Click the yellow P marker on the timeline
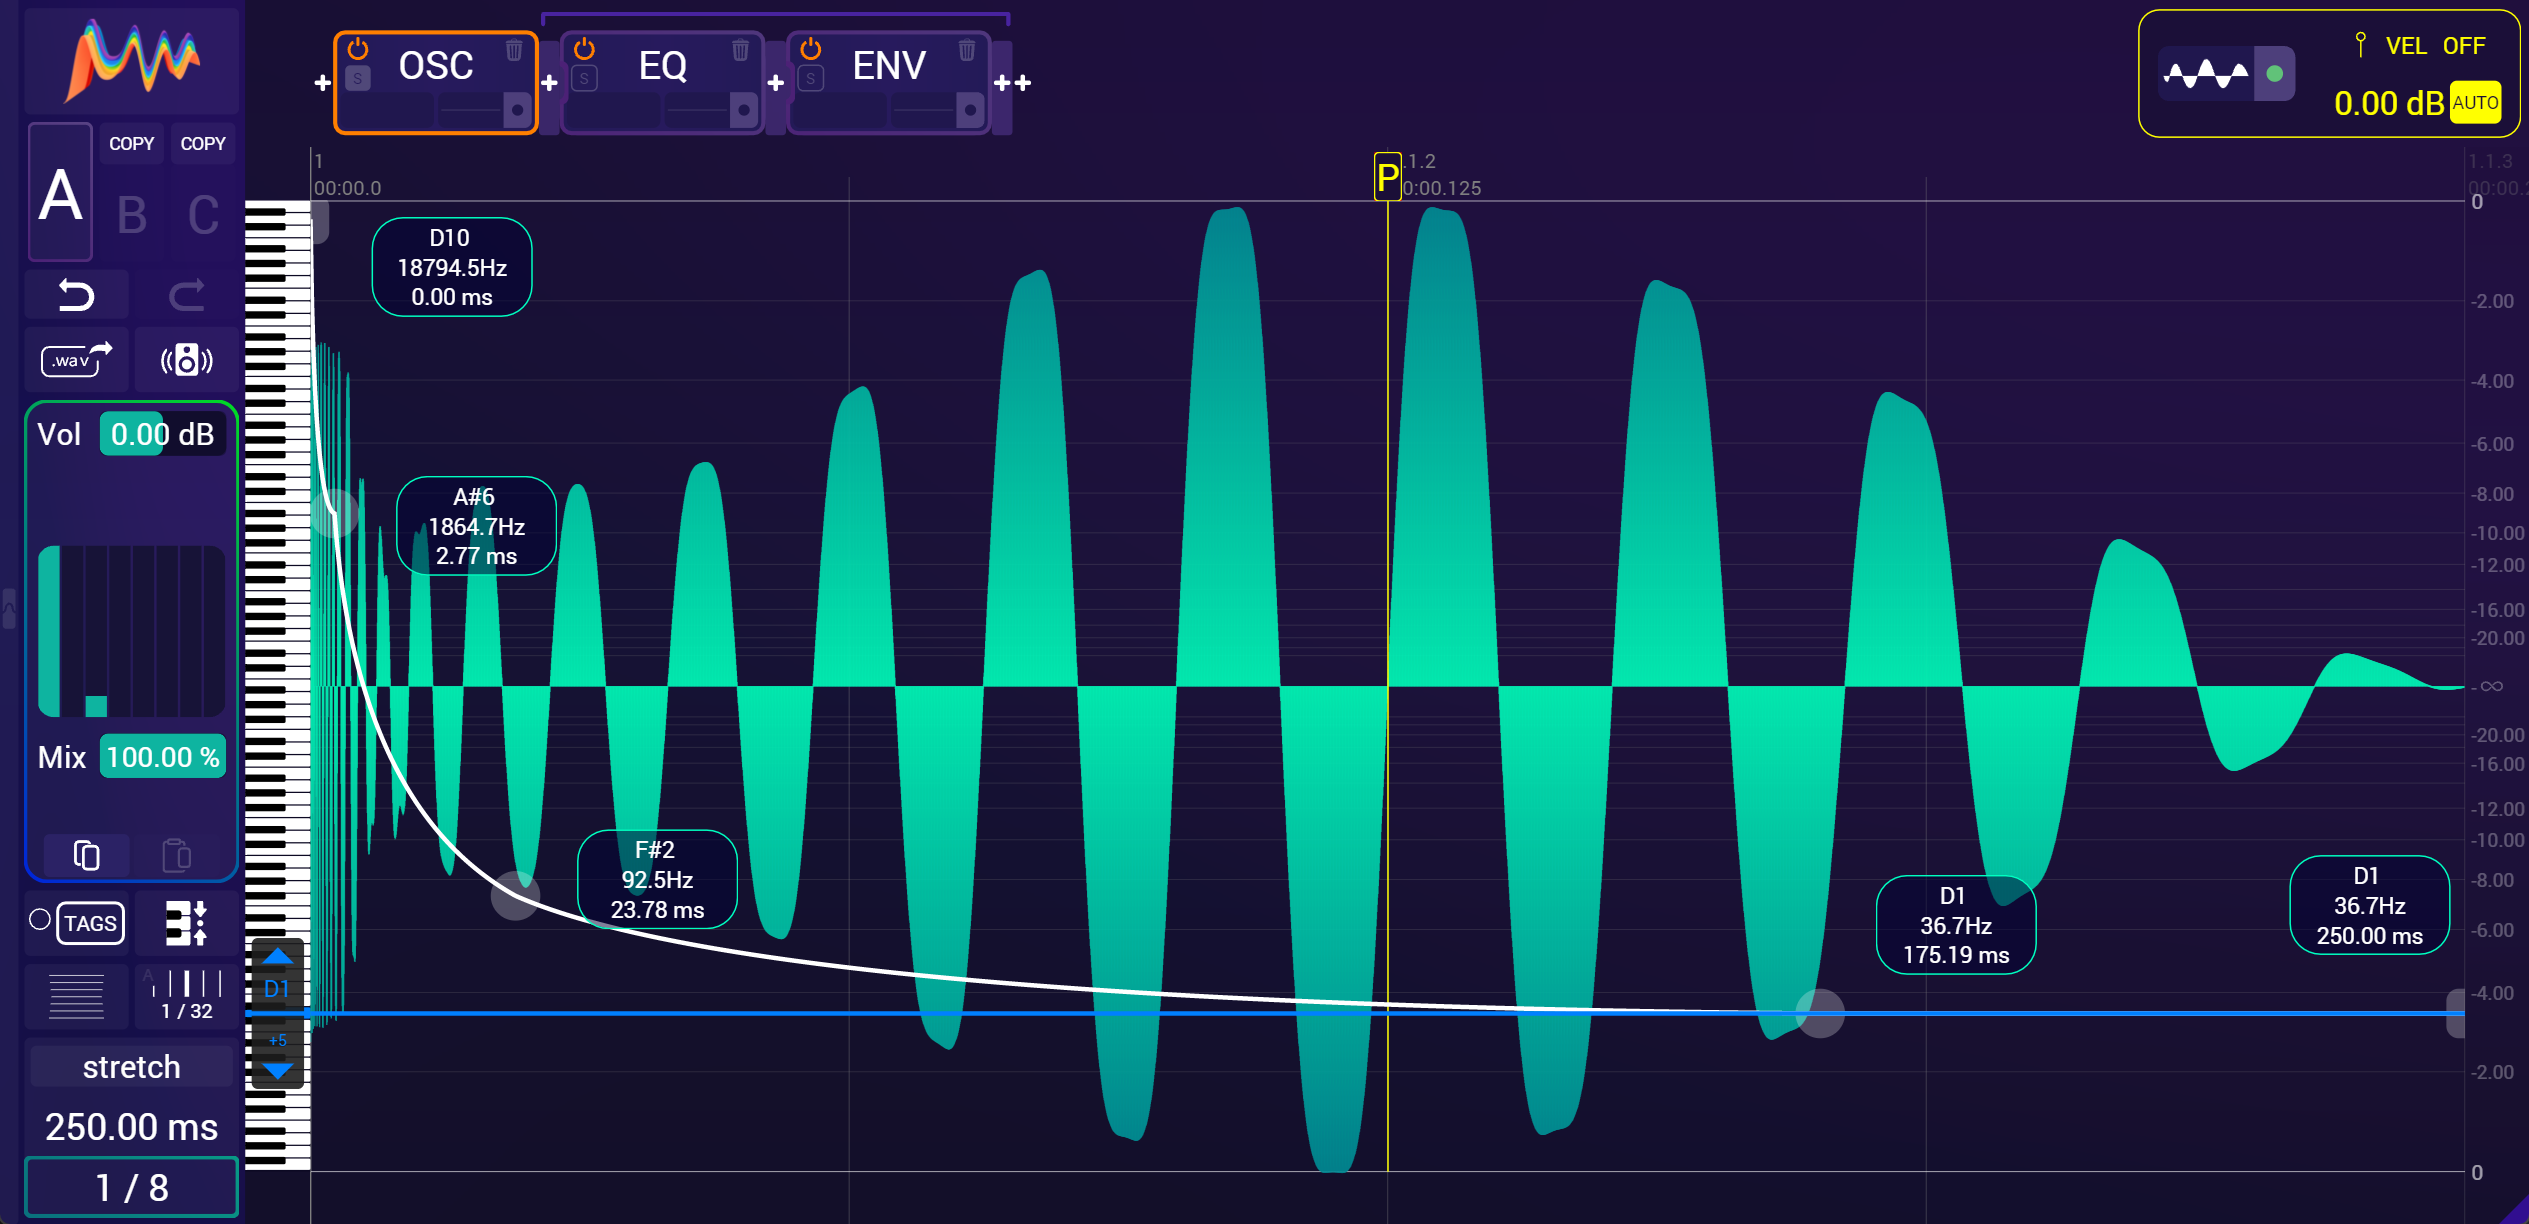The width and height of the screenshot is (2529, 1224). [1387, 177]
